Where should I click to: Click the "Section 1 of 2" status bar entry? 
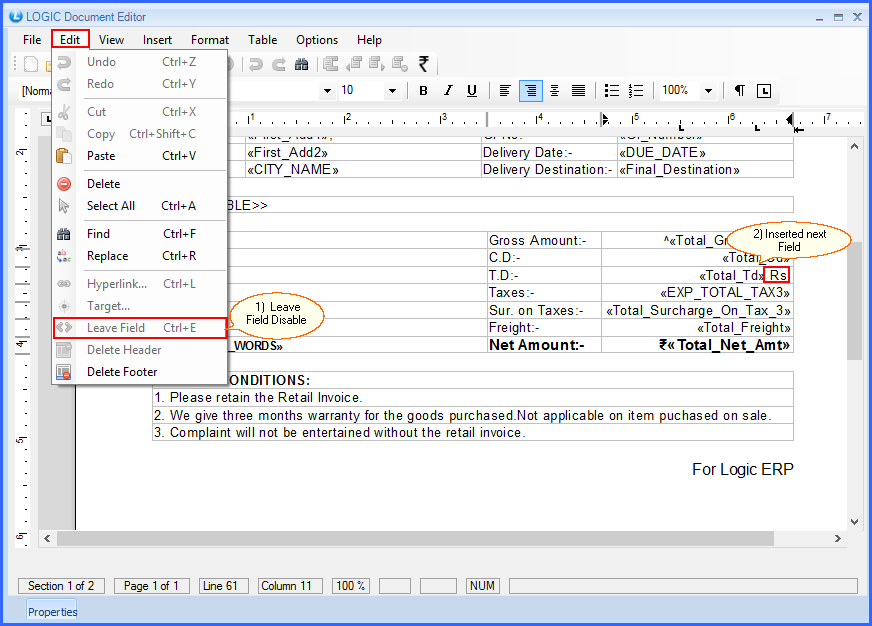click(61, 586)
